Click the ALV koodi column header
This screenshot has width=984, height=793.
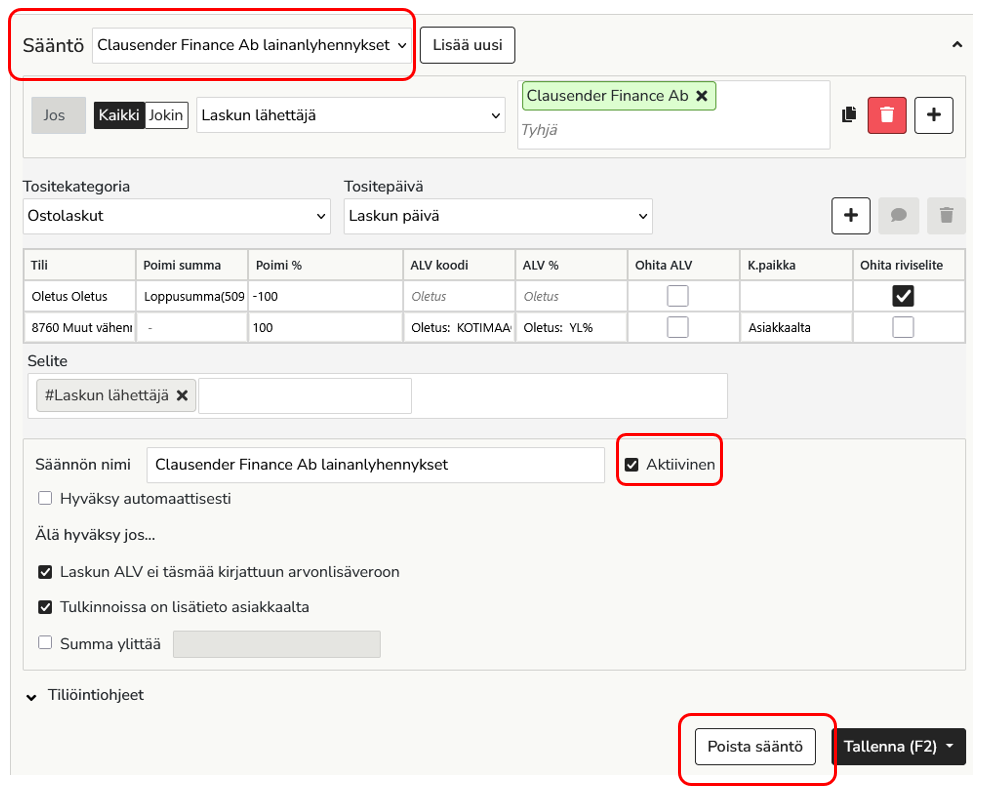[x=459, y=265]
